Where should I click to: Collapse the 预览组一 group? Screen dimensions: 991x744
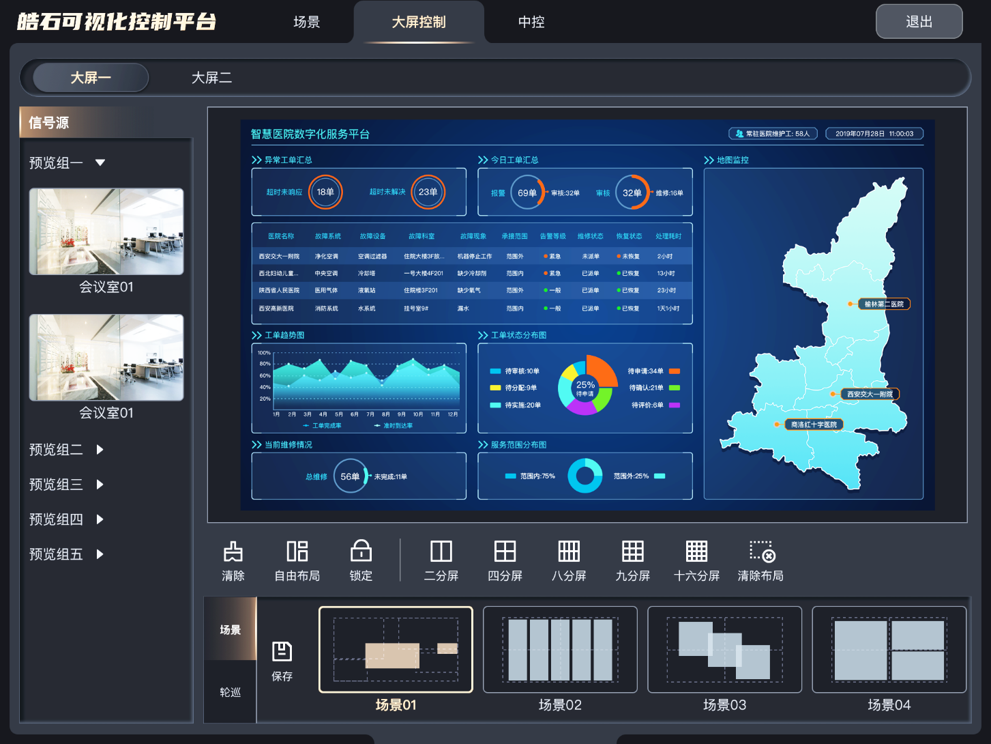(100, 163)
